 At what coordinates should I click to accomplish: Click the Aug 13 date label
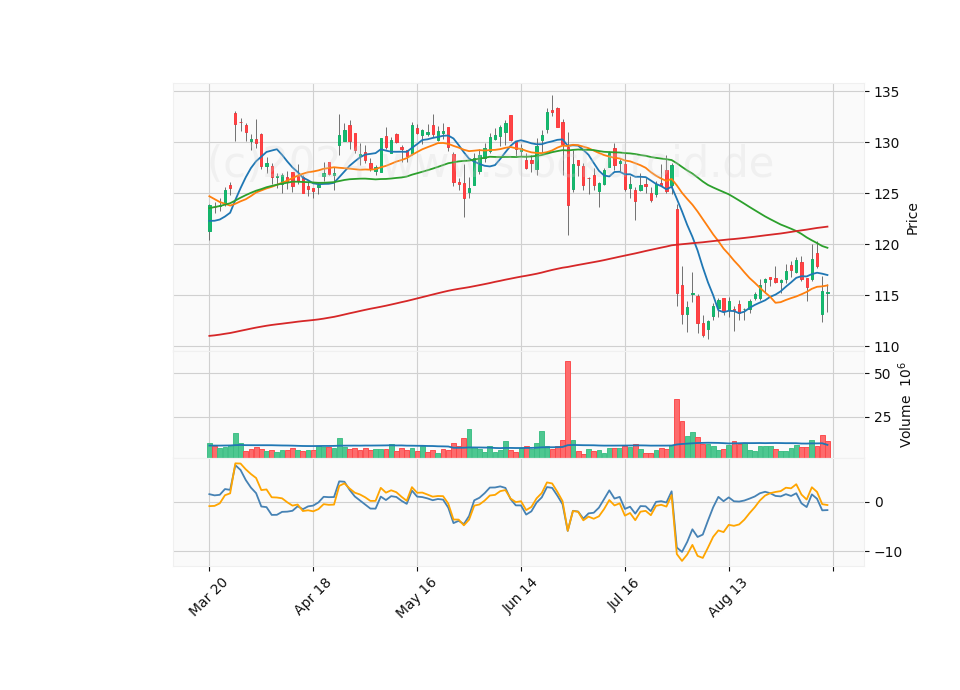click(727, 597)
